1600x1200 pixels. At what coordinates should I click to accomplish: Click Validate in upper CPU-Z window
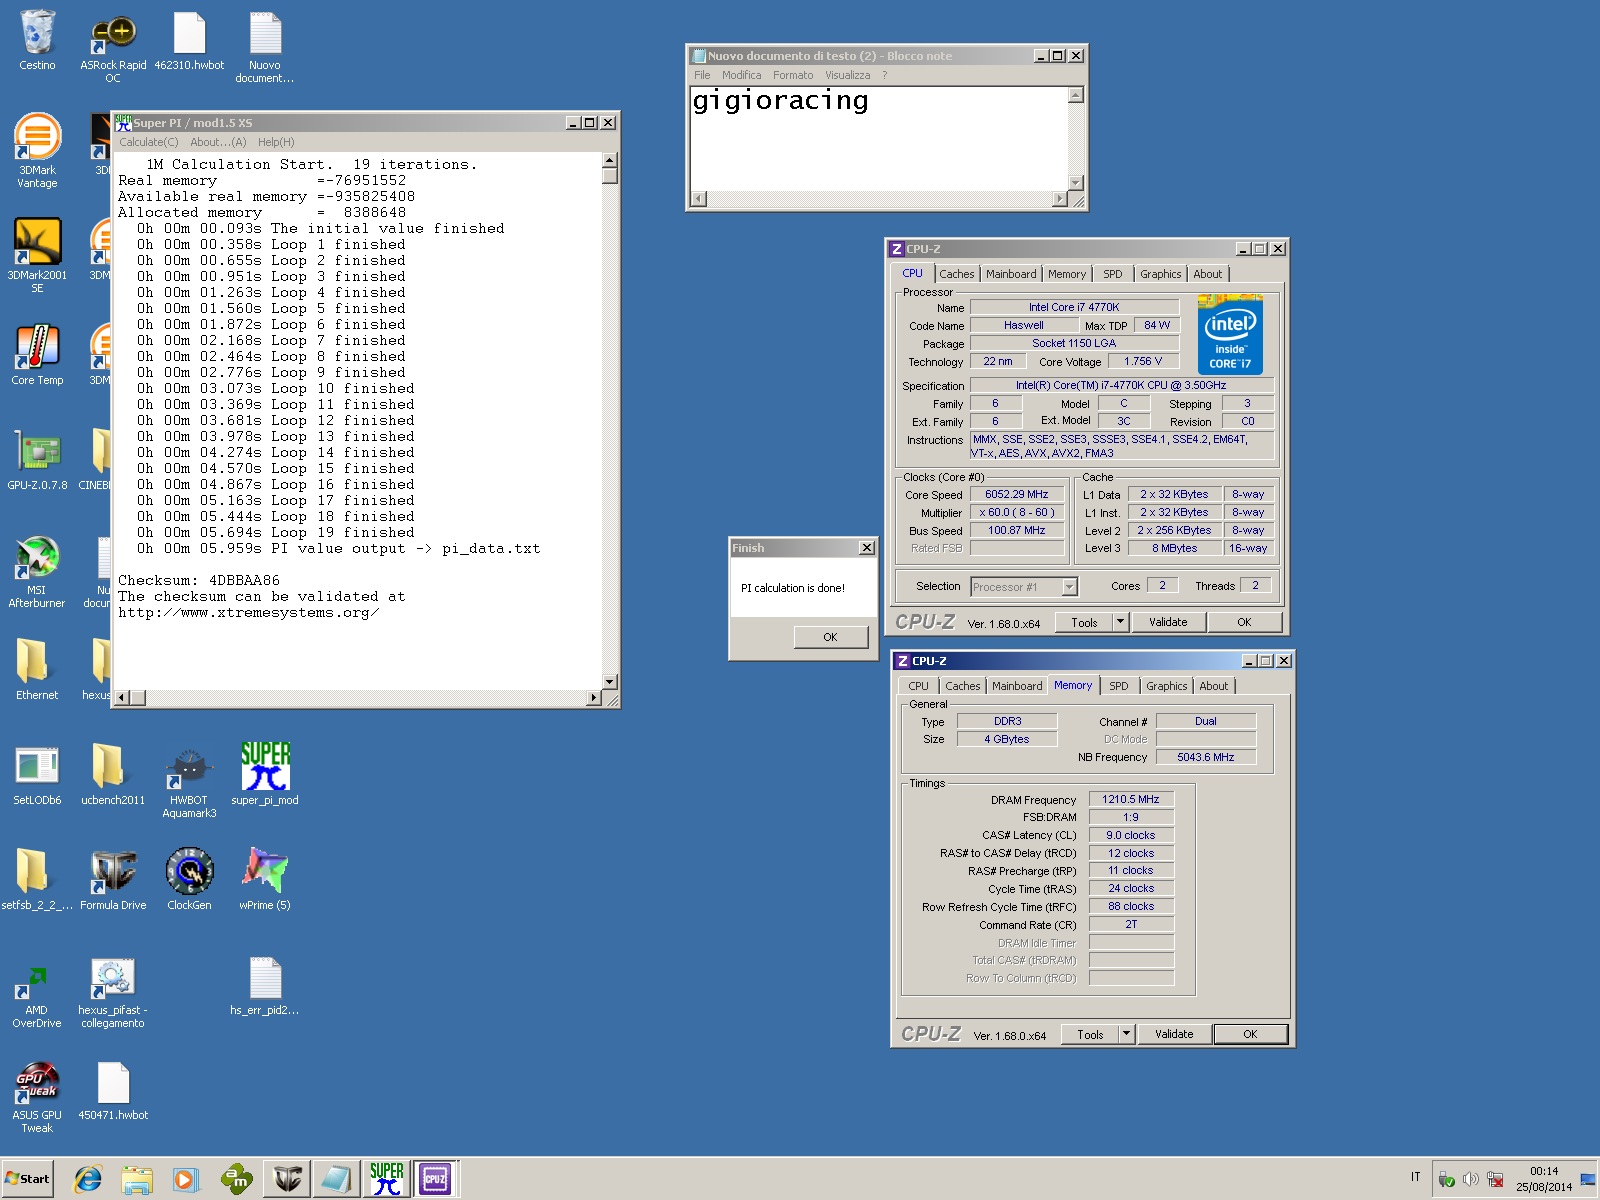click(1168, 622)
